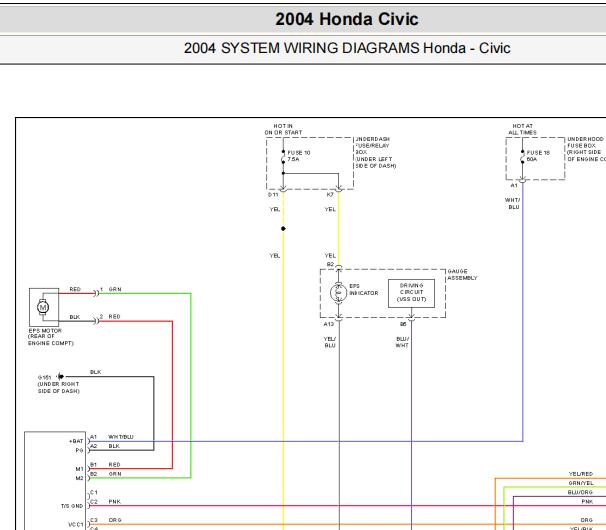606x530 pixels.
Task: Click the "2004 SYSTEM WIRING DIAGRAMS Honda - Civic" subtitle
Action: coord(347,48)
